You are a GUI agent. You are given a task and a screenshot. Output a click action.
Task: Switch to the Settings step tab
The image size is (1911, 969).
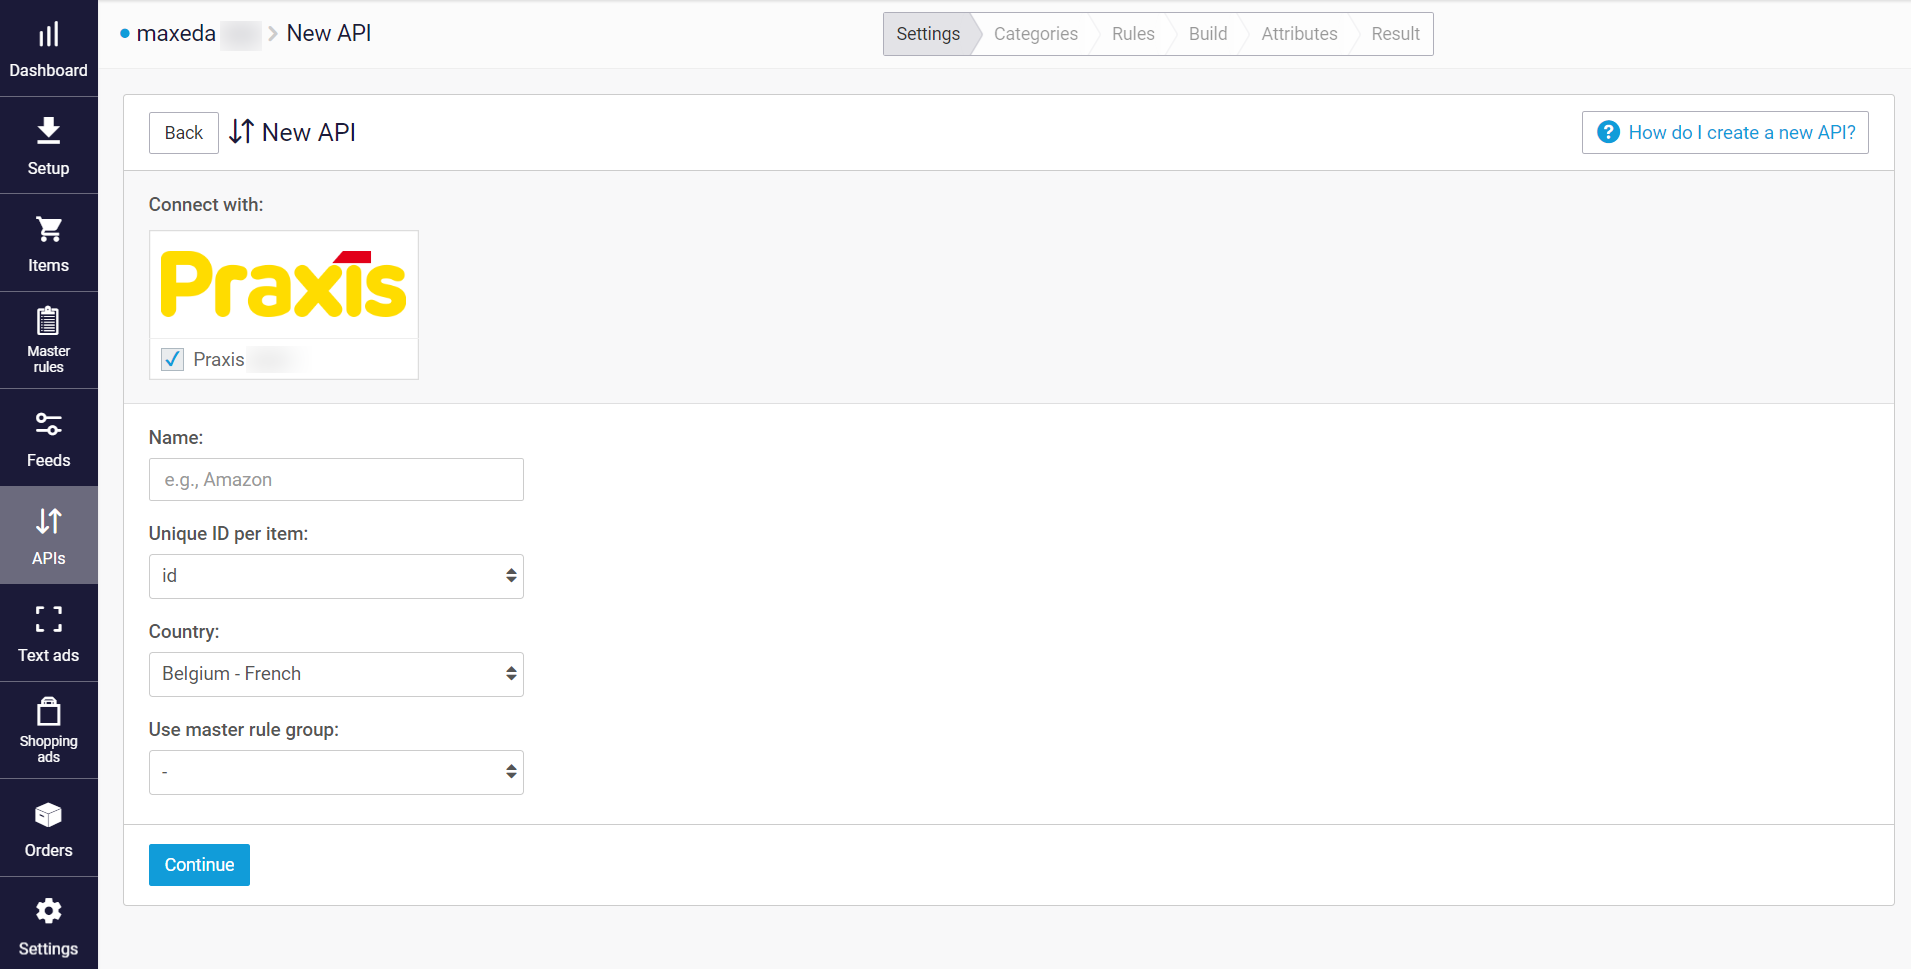click(x=928, y=34)
